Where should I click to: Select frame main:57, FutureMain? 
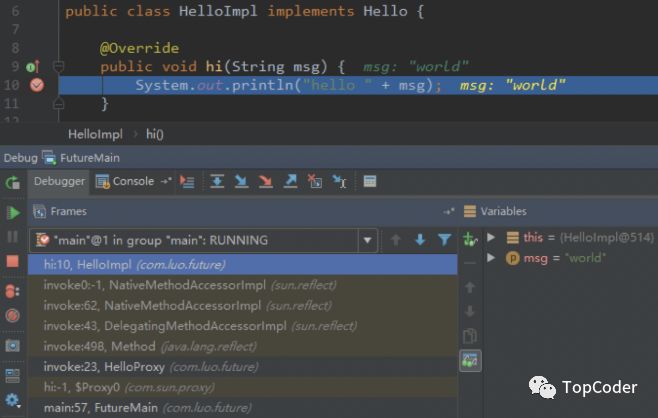[x=243, y=408]
